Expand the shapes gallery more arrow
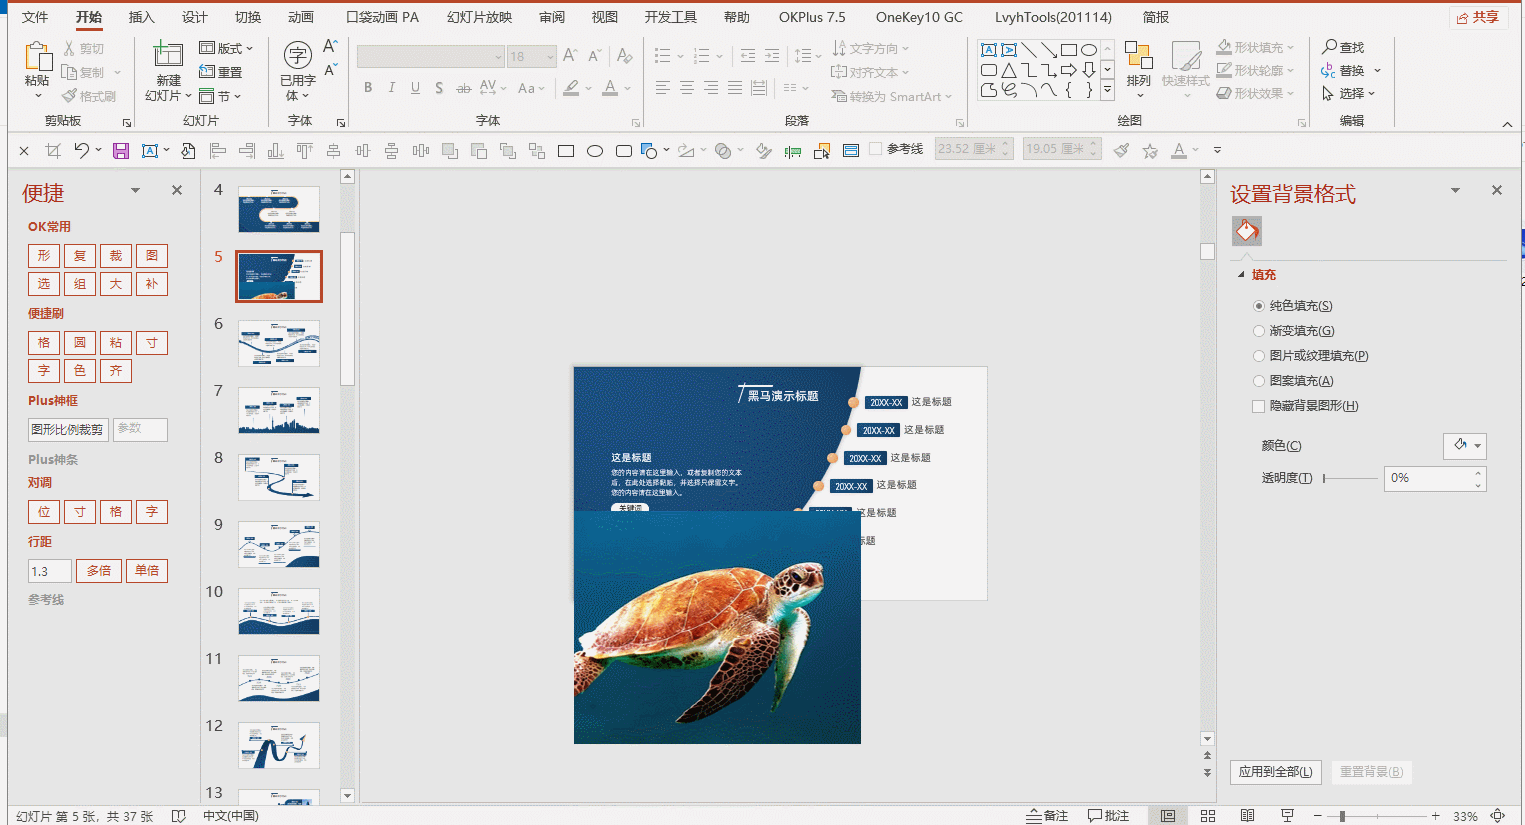 point(1107,90)
